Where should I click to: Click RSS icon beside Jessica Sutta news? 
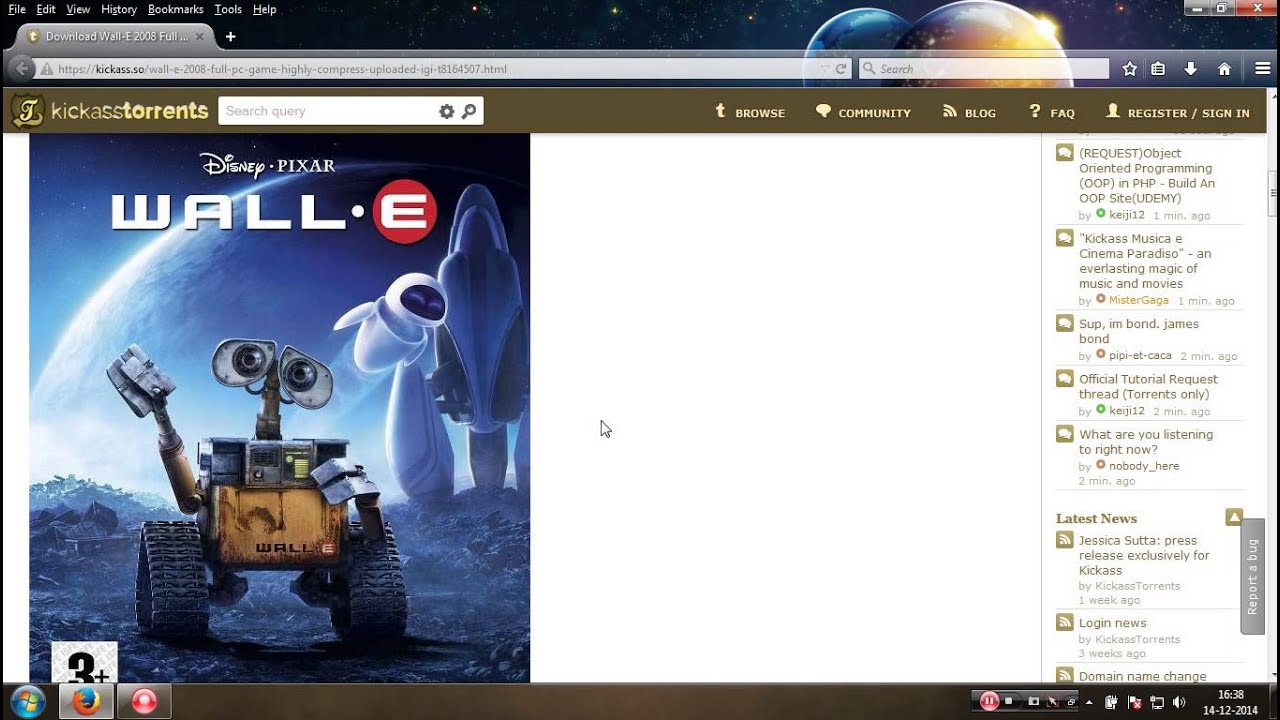[x=1065, y=540]
